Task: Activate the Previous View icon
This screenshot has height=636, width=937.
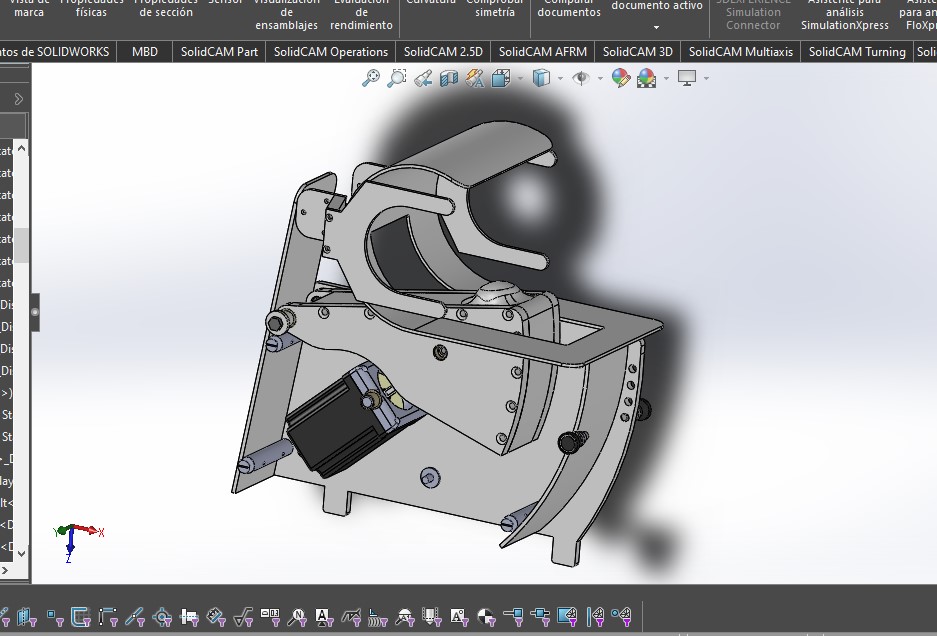Action: (x=423, y=78)
